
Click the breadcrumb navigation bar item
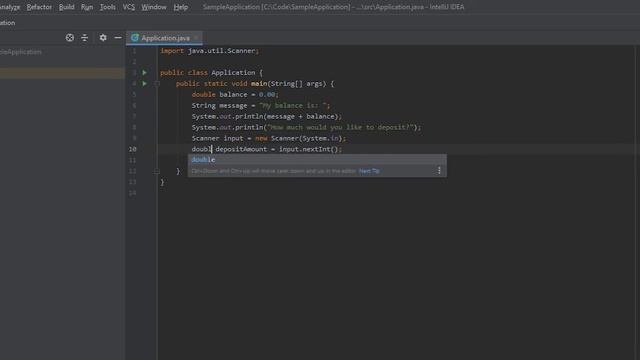tap(7, 23)
